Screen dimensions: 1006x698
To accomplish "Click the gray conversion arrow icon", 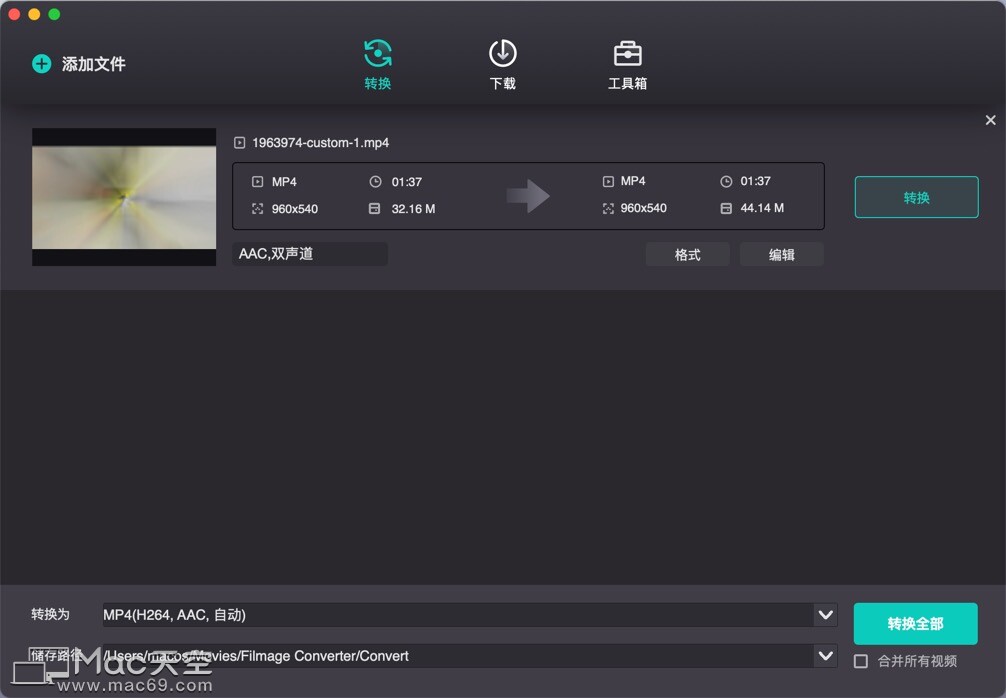I will coord(530,196).
